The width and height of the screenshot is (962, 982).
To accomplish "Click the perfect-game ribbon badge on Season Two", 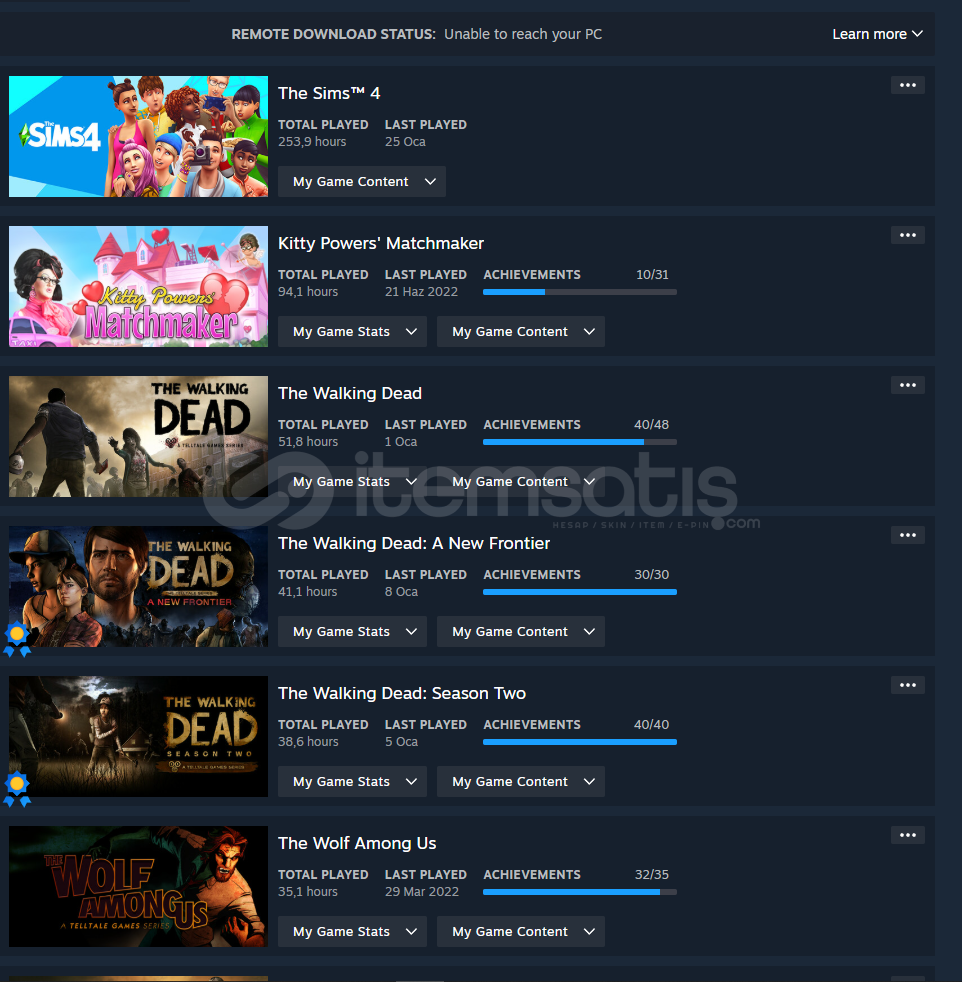I will [17, 789].
